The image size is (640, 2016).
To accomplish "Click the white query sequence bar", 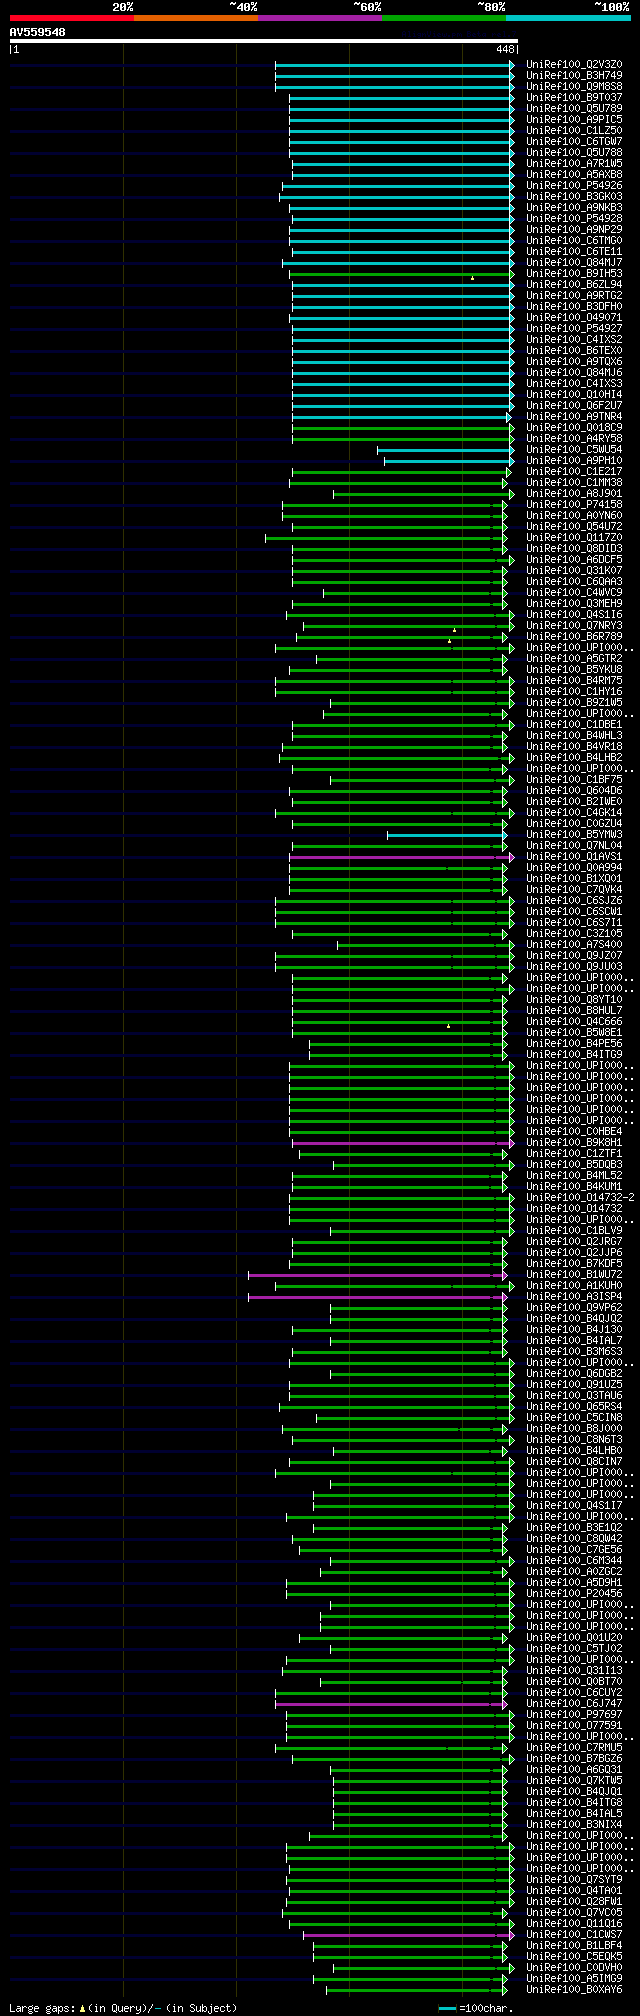I will coord(263,41).
